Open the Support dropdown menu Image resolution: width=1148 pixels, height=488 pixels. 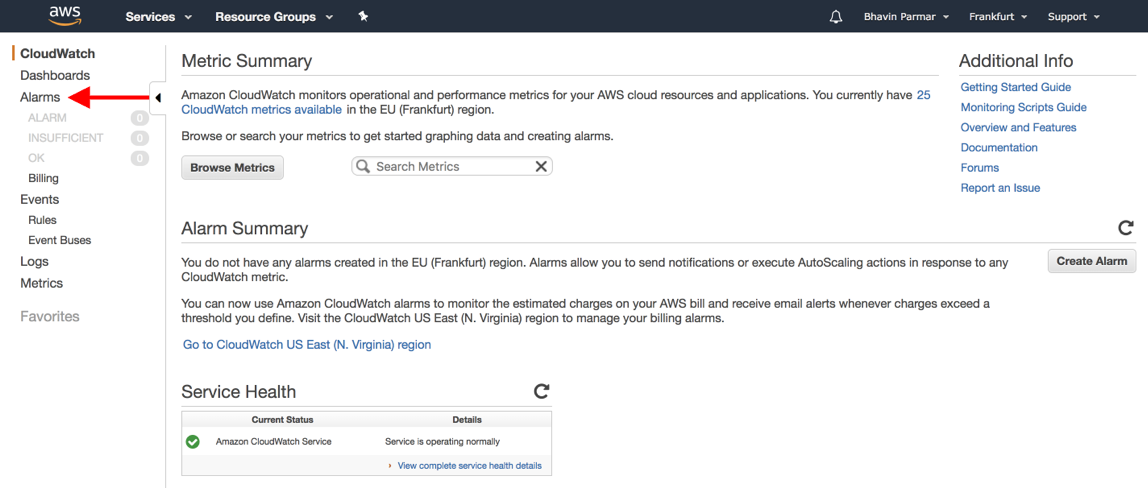(1074, 16)
